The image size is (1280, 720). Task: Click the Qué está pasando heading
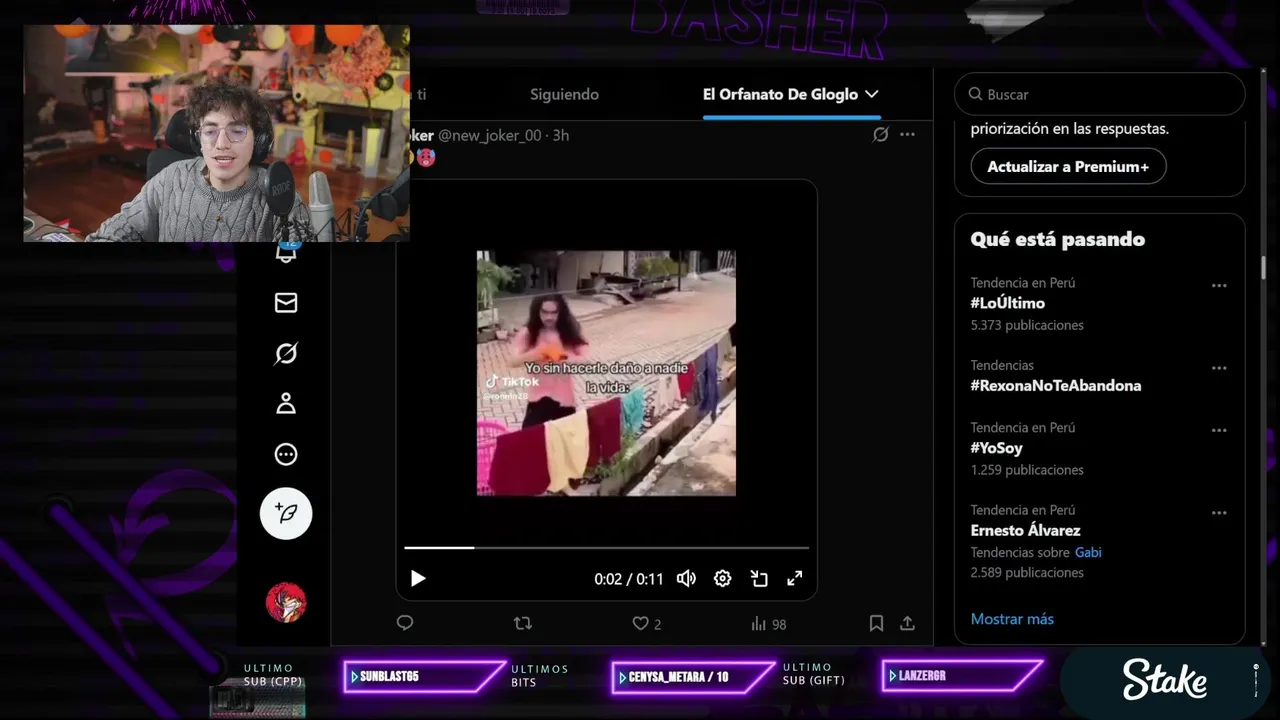pyautogui.click(x=1057, y=239)
